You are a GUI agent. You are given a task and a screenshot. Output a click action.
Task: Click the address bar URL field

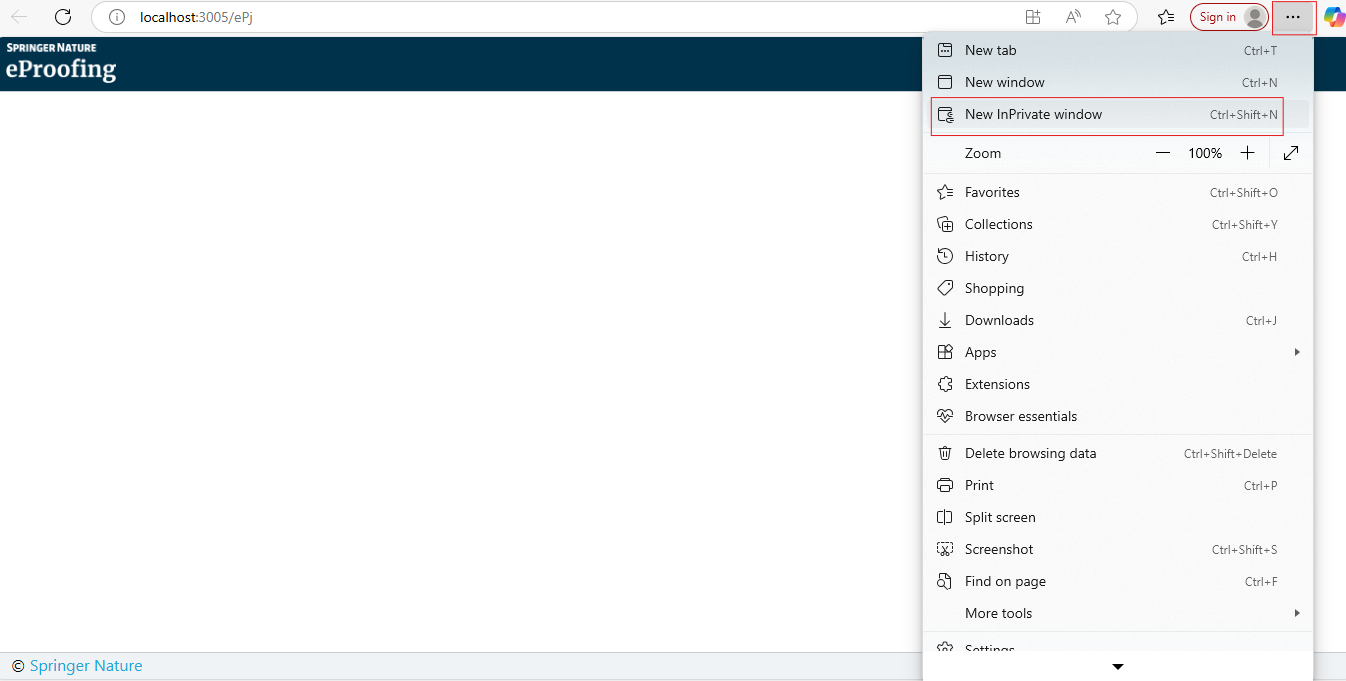pos(560,17)
